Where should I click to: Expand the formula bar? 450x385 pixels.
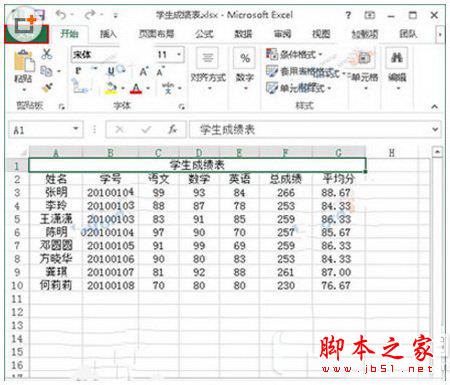point(435,129)
